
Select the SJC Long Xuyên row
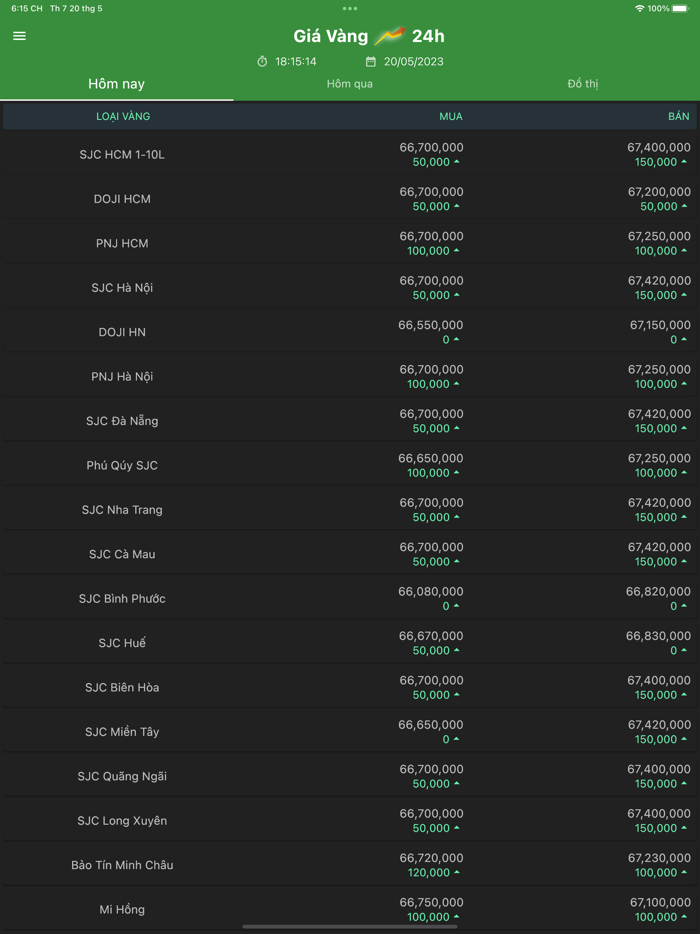click(350, 820)
